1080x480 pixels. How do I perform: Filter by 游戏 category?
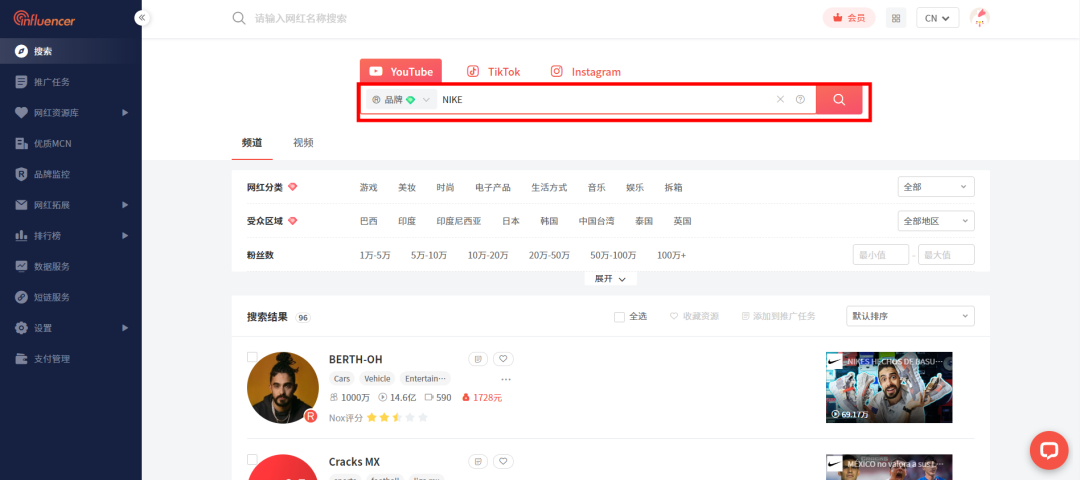(x=368, y=187)
